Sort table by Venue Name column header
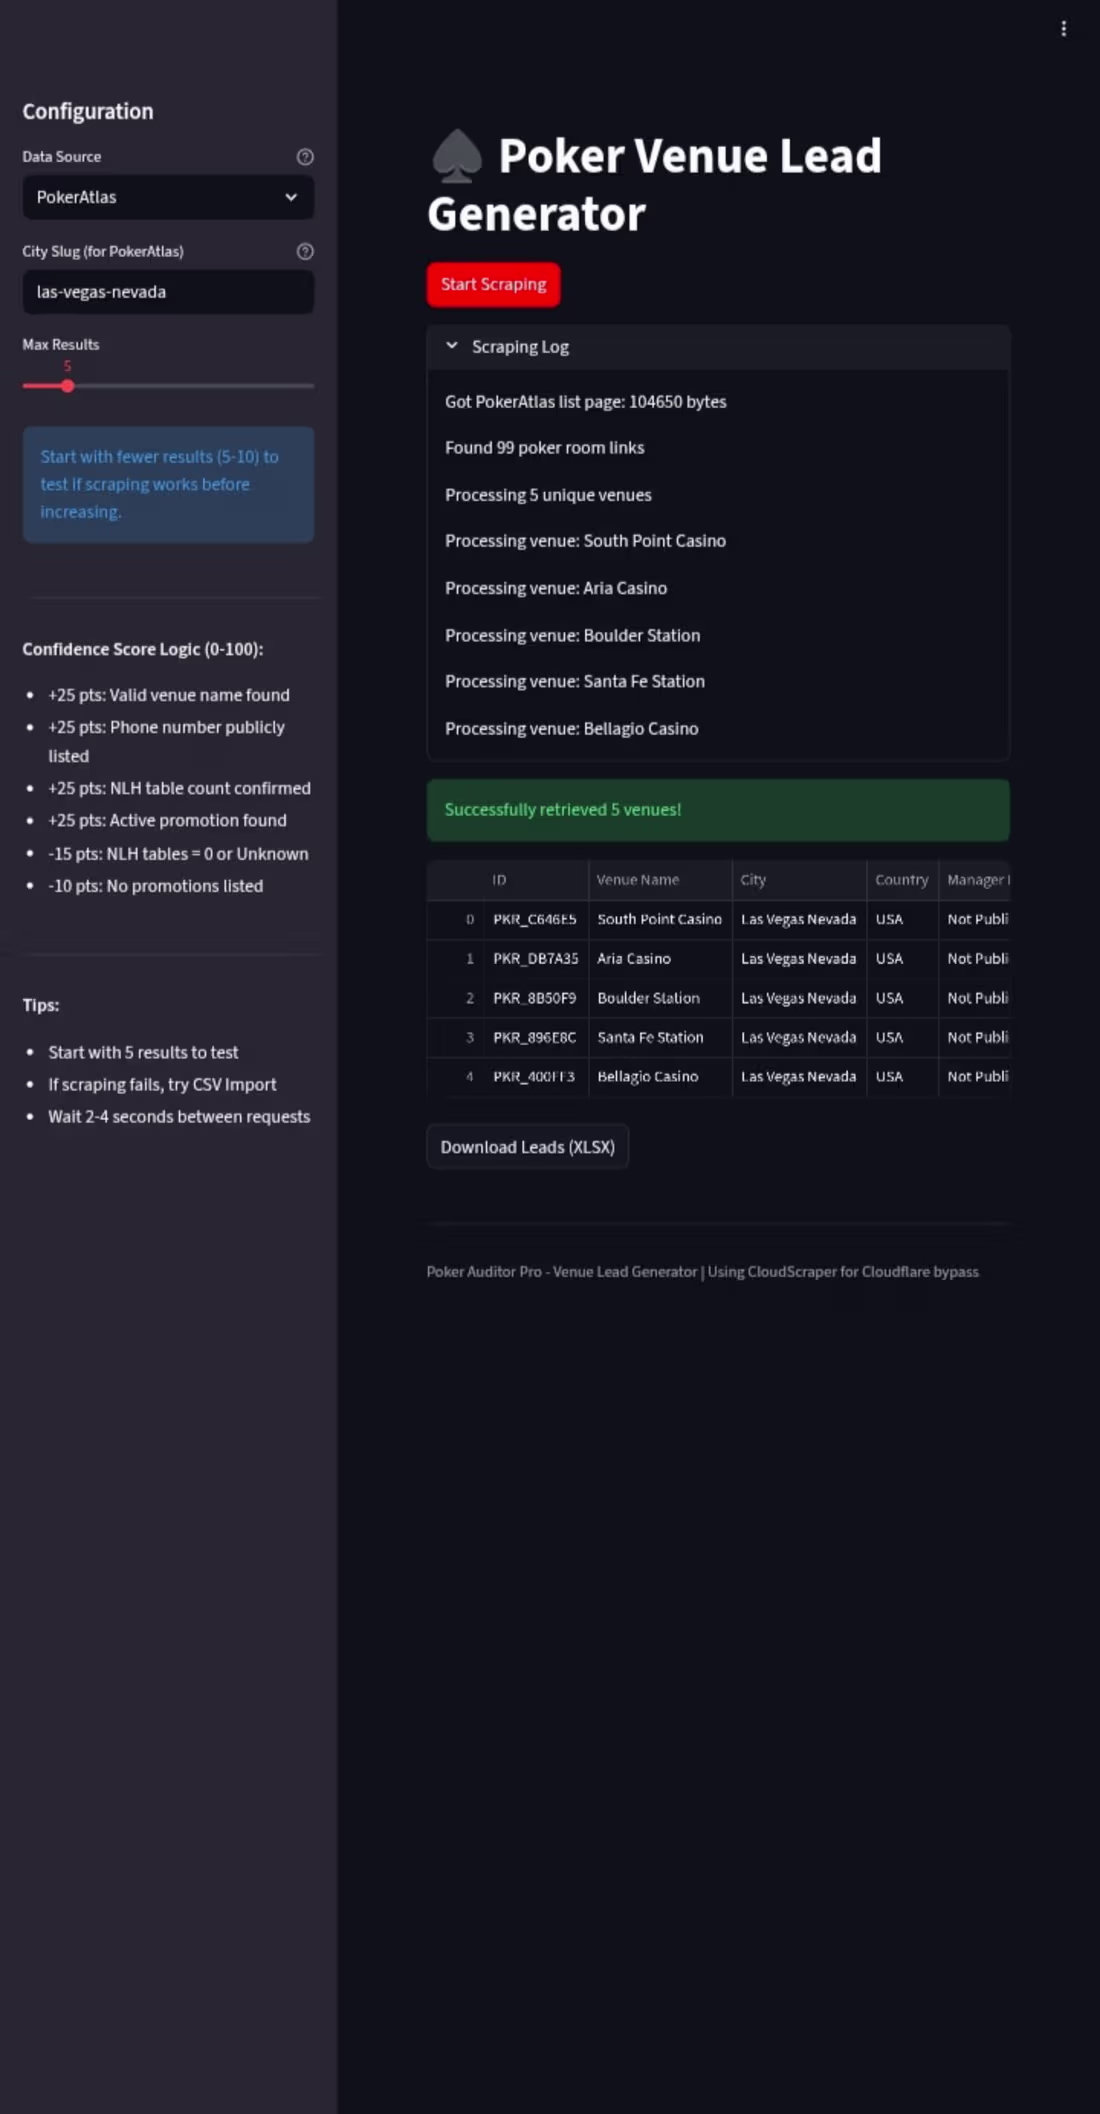 coord(638,880)
